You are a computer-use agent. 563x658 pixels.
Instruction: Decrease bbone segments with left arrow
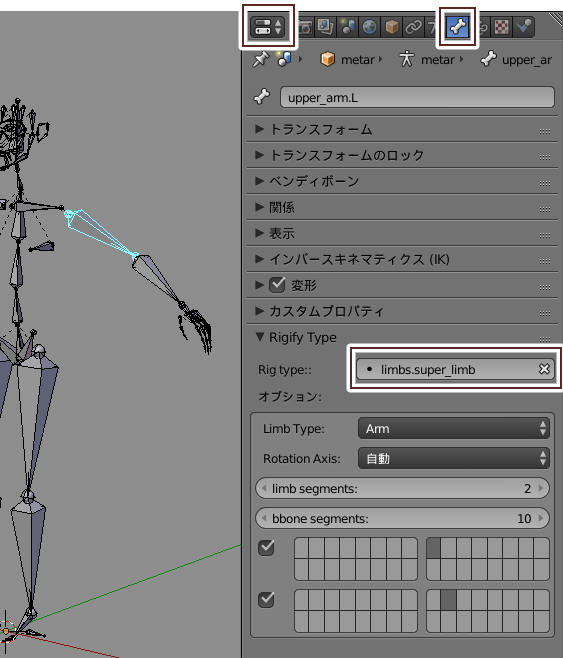(264, 518)
